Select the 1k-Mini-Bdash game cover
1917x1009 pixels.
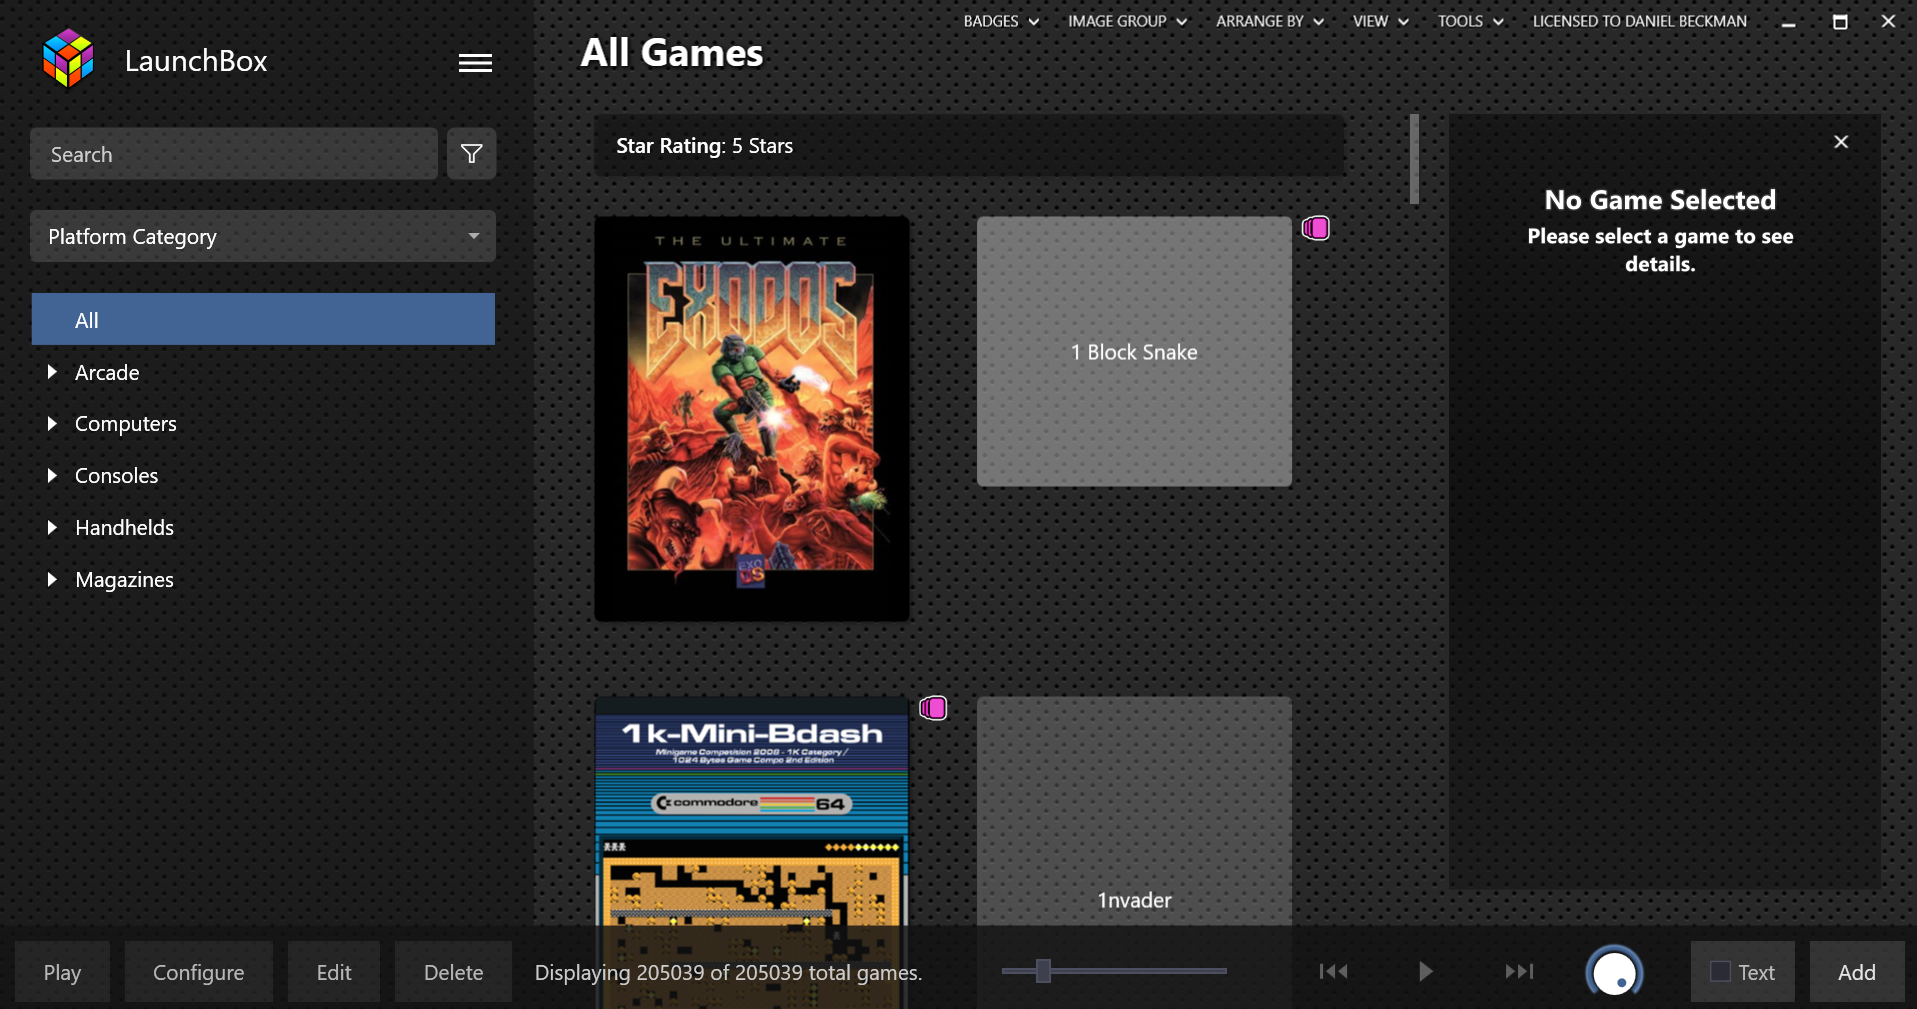point(752,812)
